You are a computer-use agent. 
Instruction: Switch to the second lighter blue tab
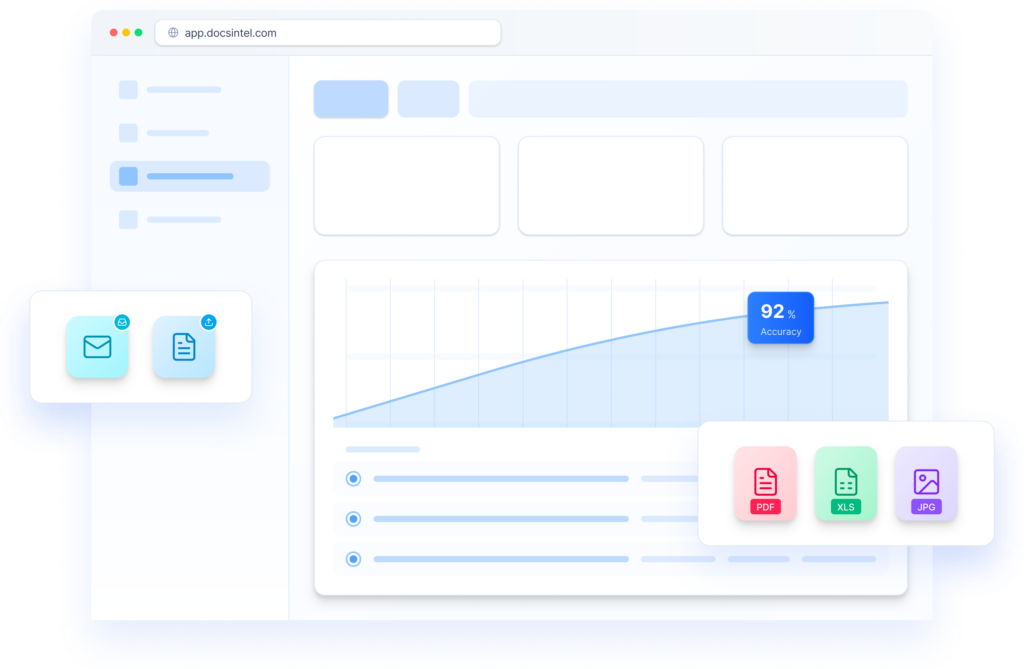(x=428, y=99)
